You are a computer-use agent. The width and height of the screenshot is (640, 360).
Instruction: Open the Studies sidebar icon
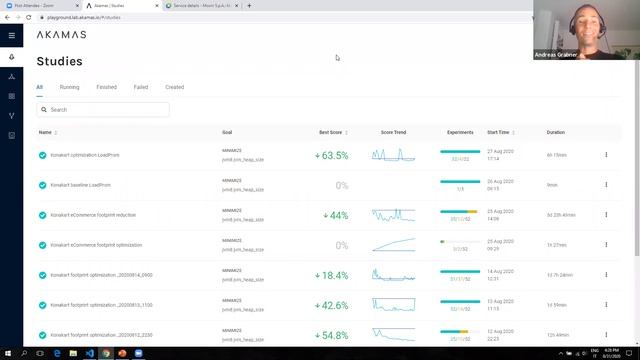tap(11, 57)
